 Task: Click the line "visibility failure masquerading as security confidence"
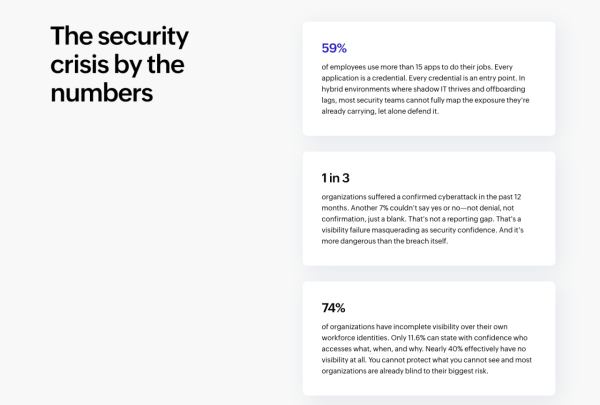pos(422,230)
